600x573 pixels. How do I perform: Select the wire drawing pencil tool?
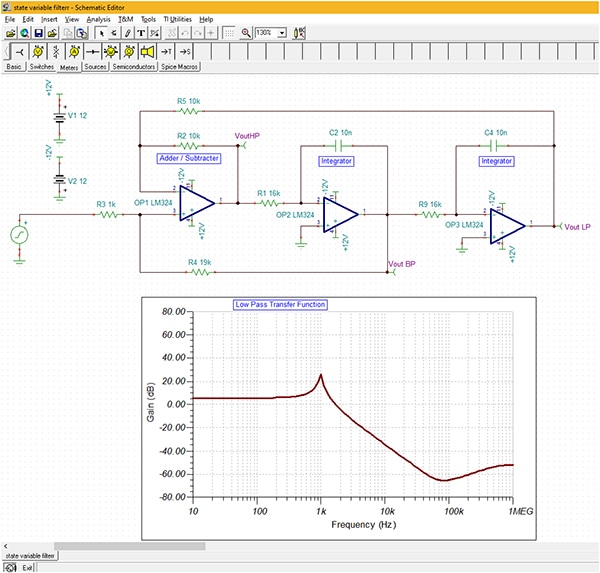pos(128,33)
